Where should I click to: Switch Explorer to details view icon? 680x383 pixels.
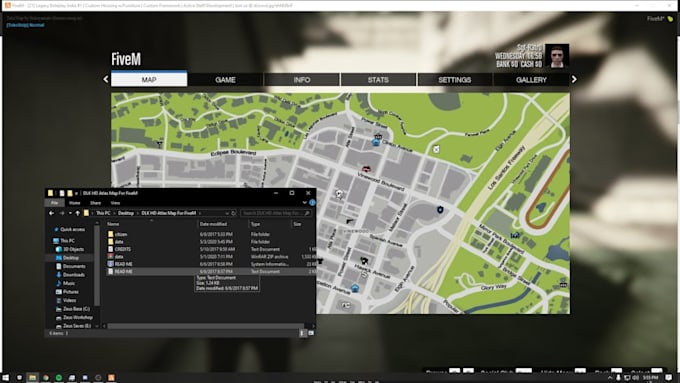pos(302,333)
